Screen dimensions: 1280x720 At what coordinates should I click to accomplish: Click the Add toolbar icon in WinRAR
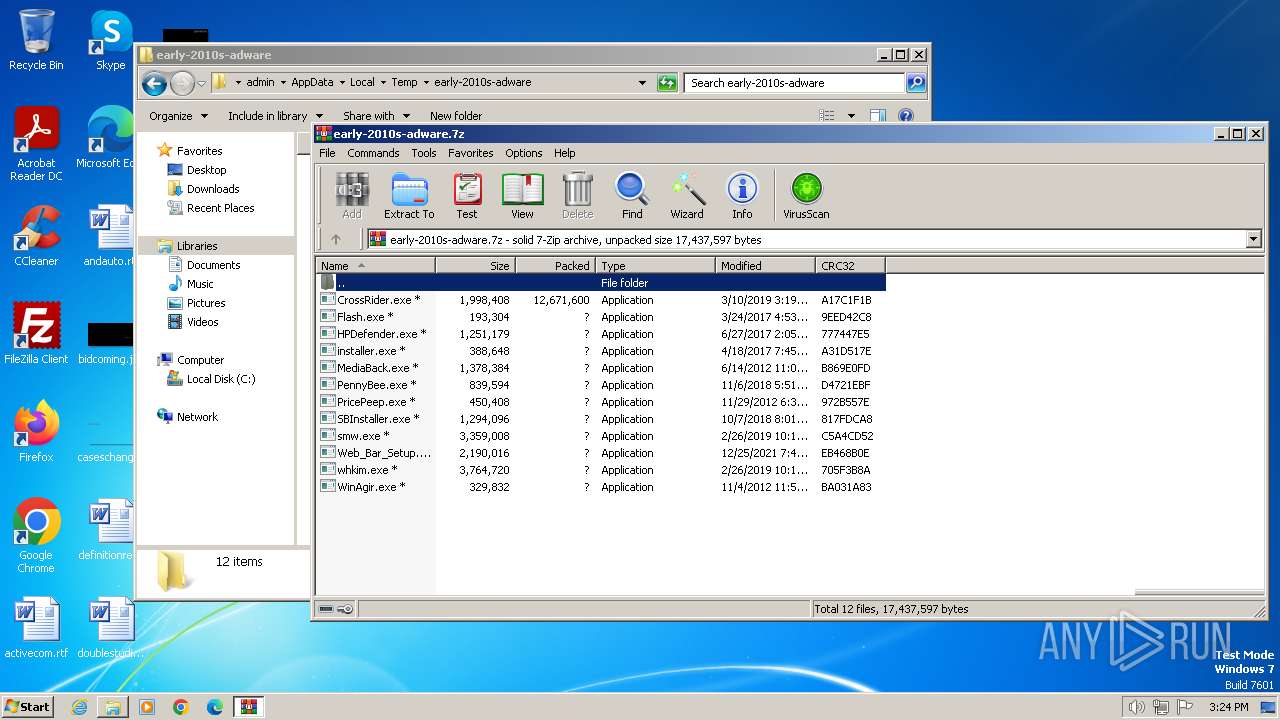pyautogui.click(x=351, y=195)
